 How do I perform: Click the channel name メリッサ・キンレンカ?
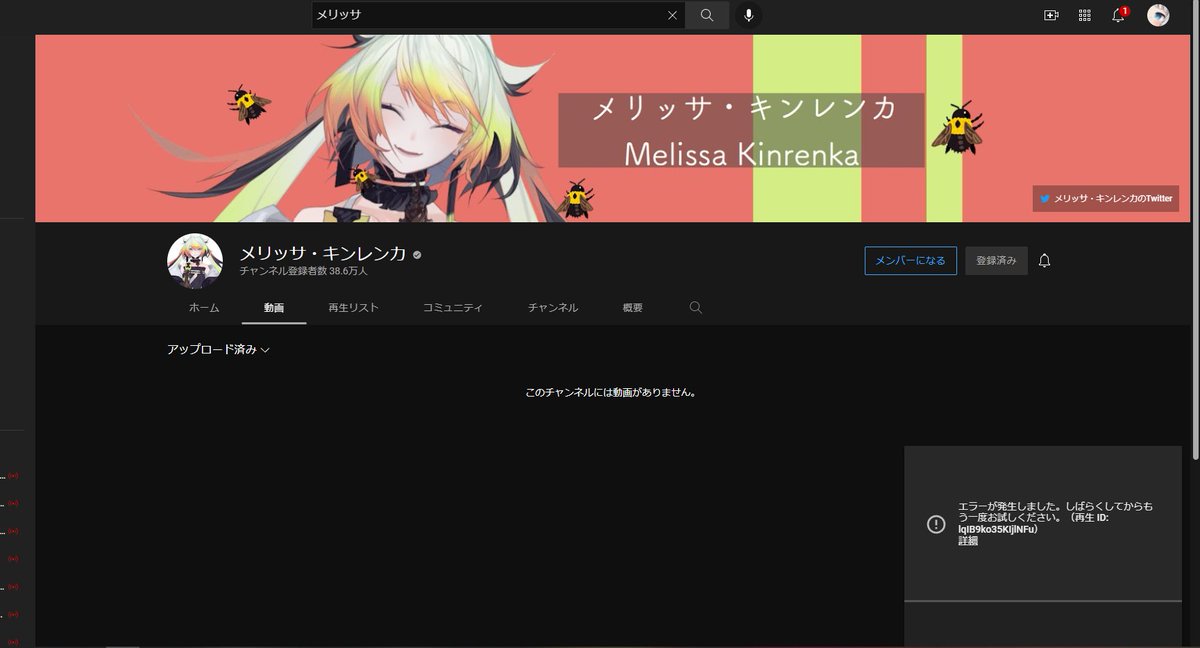323,254
